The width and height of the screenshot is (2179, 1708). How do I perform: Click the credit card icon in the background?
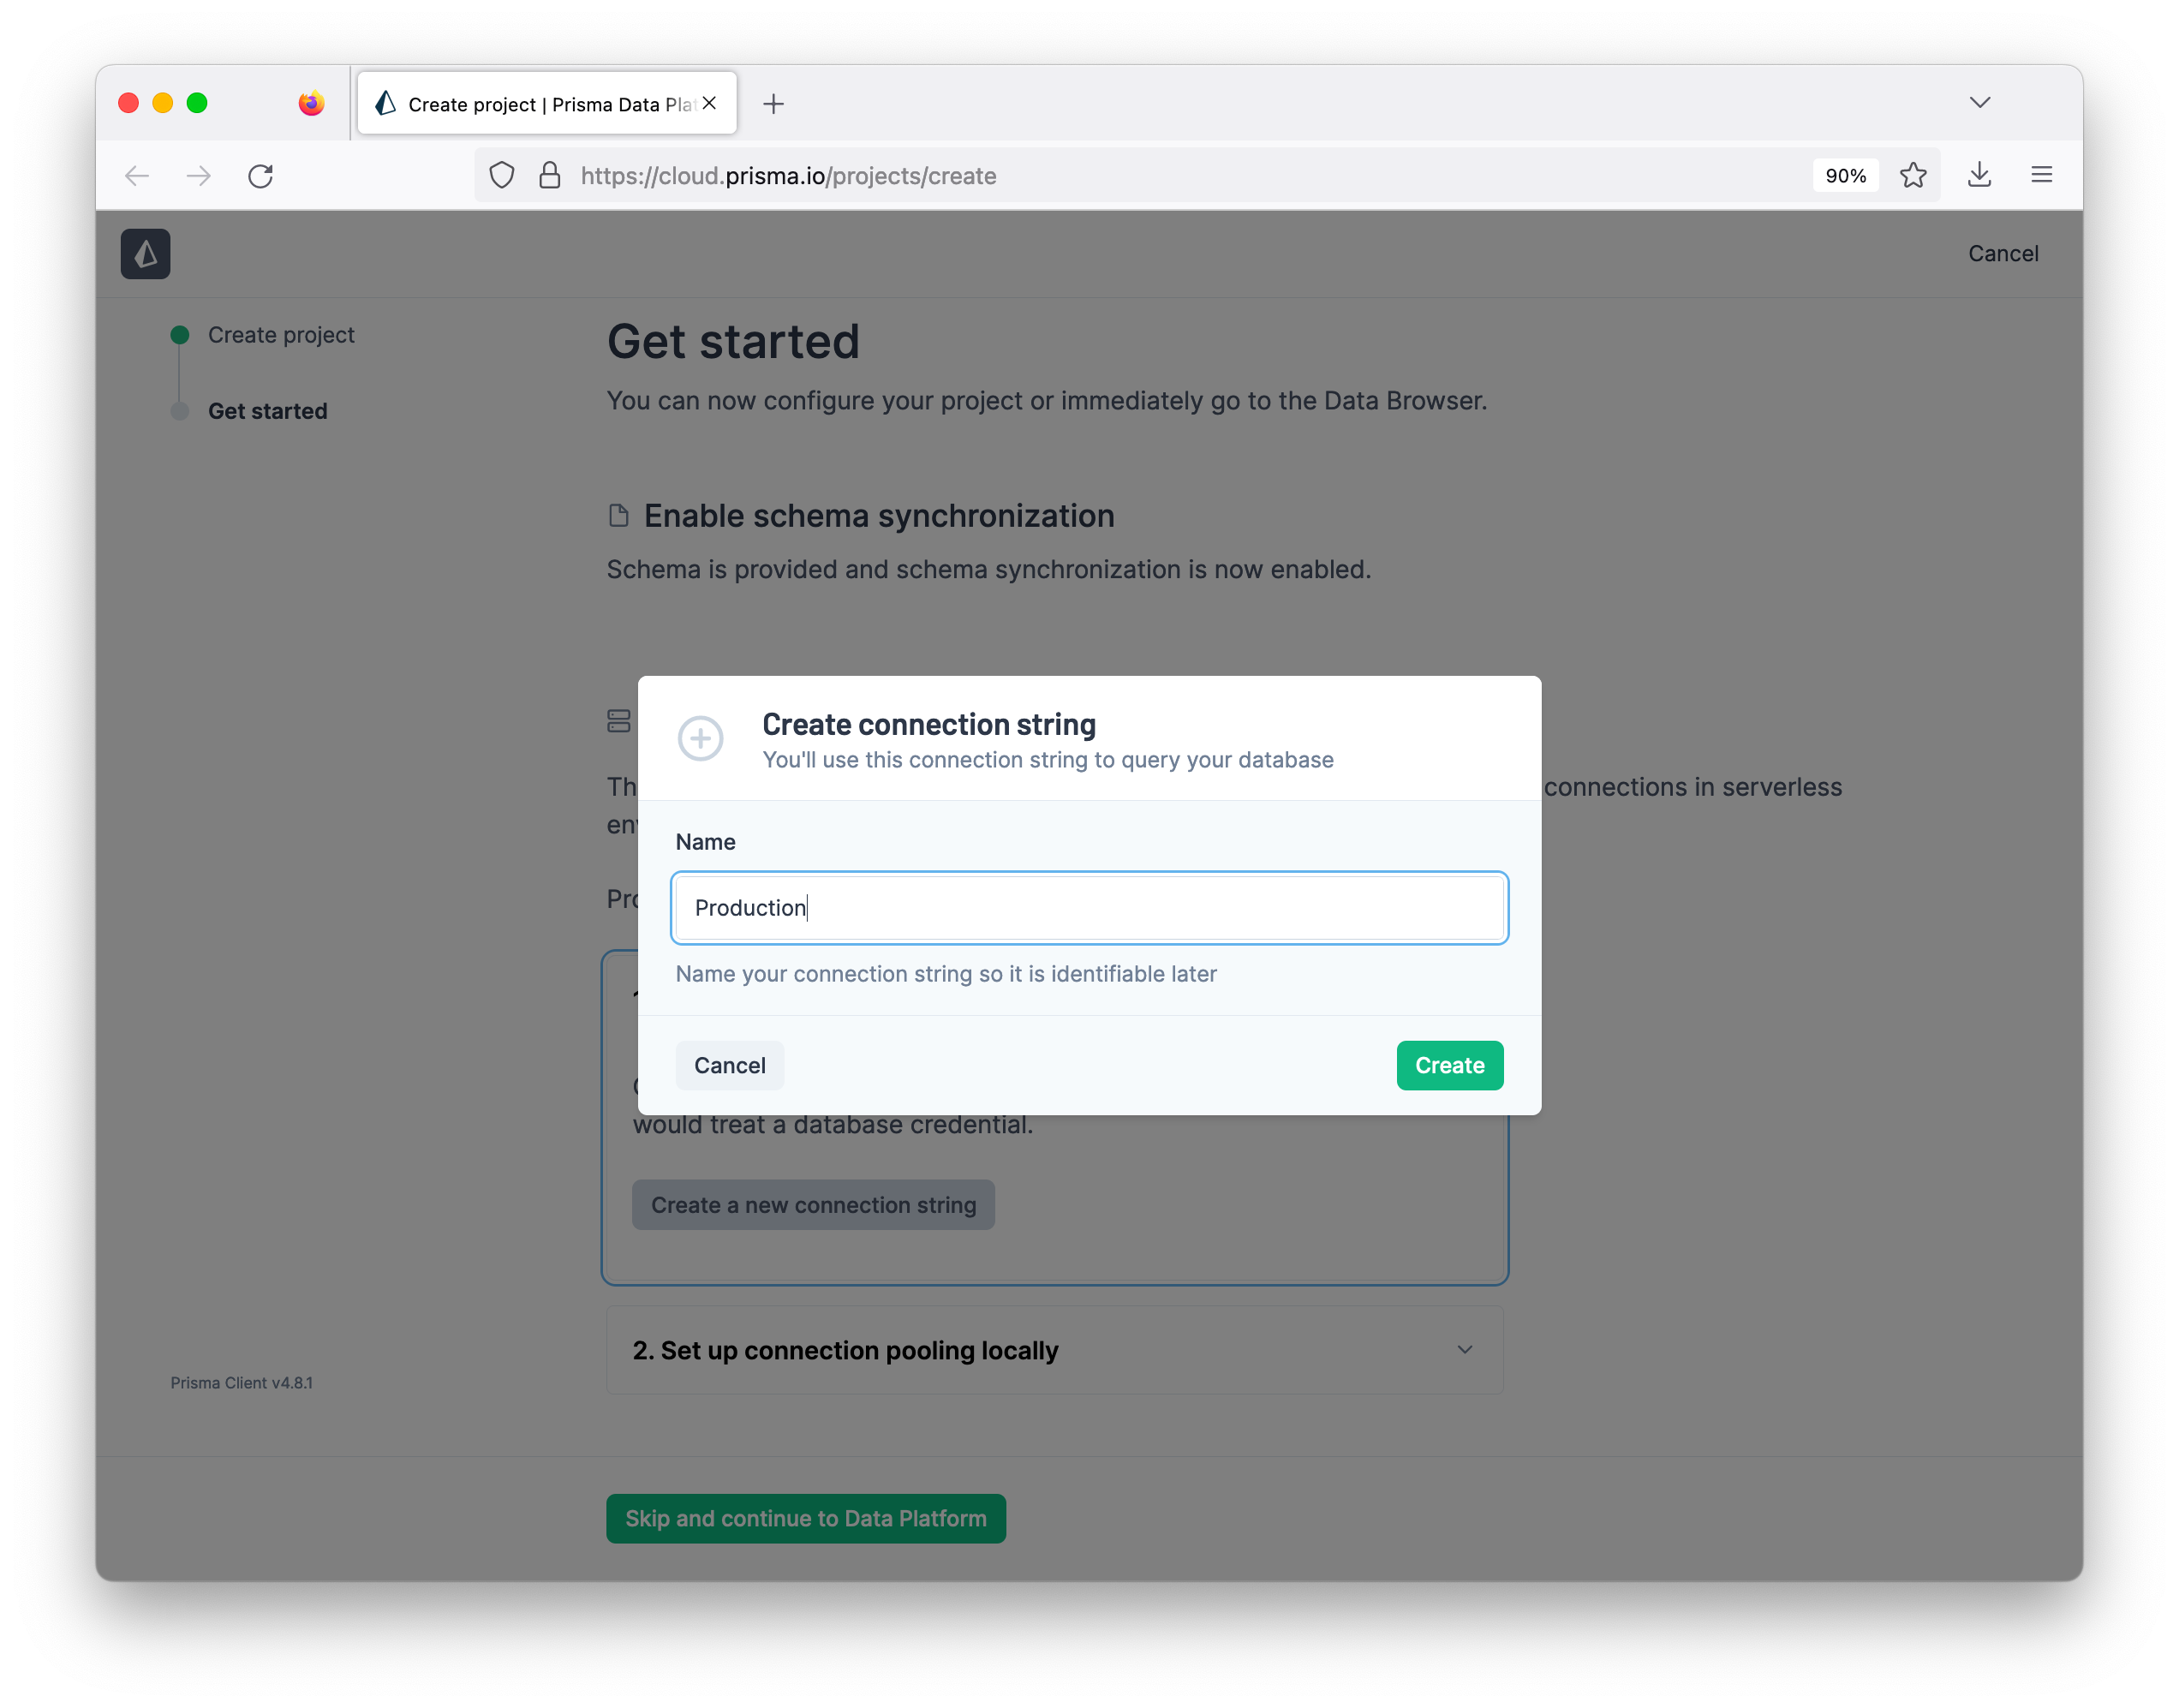(x=618, y=720)
